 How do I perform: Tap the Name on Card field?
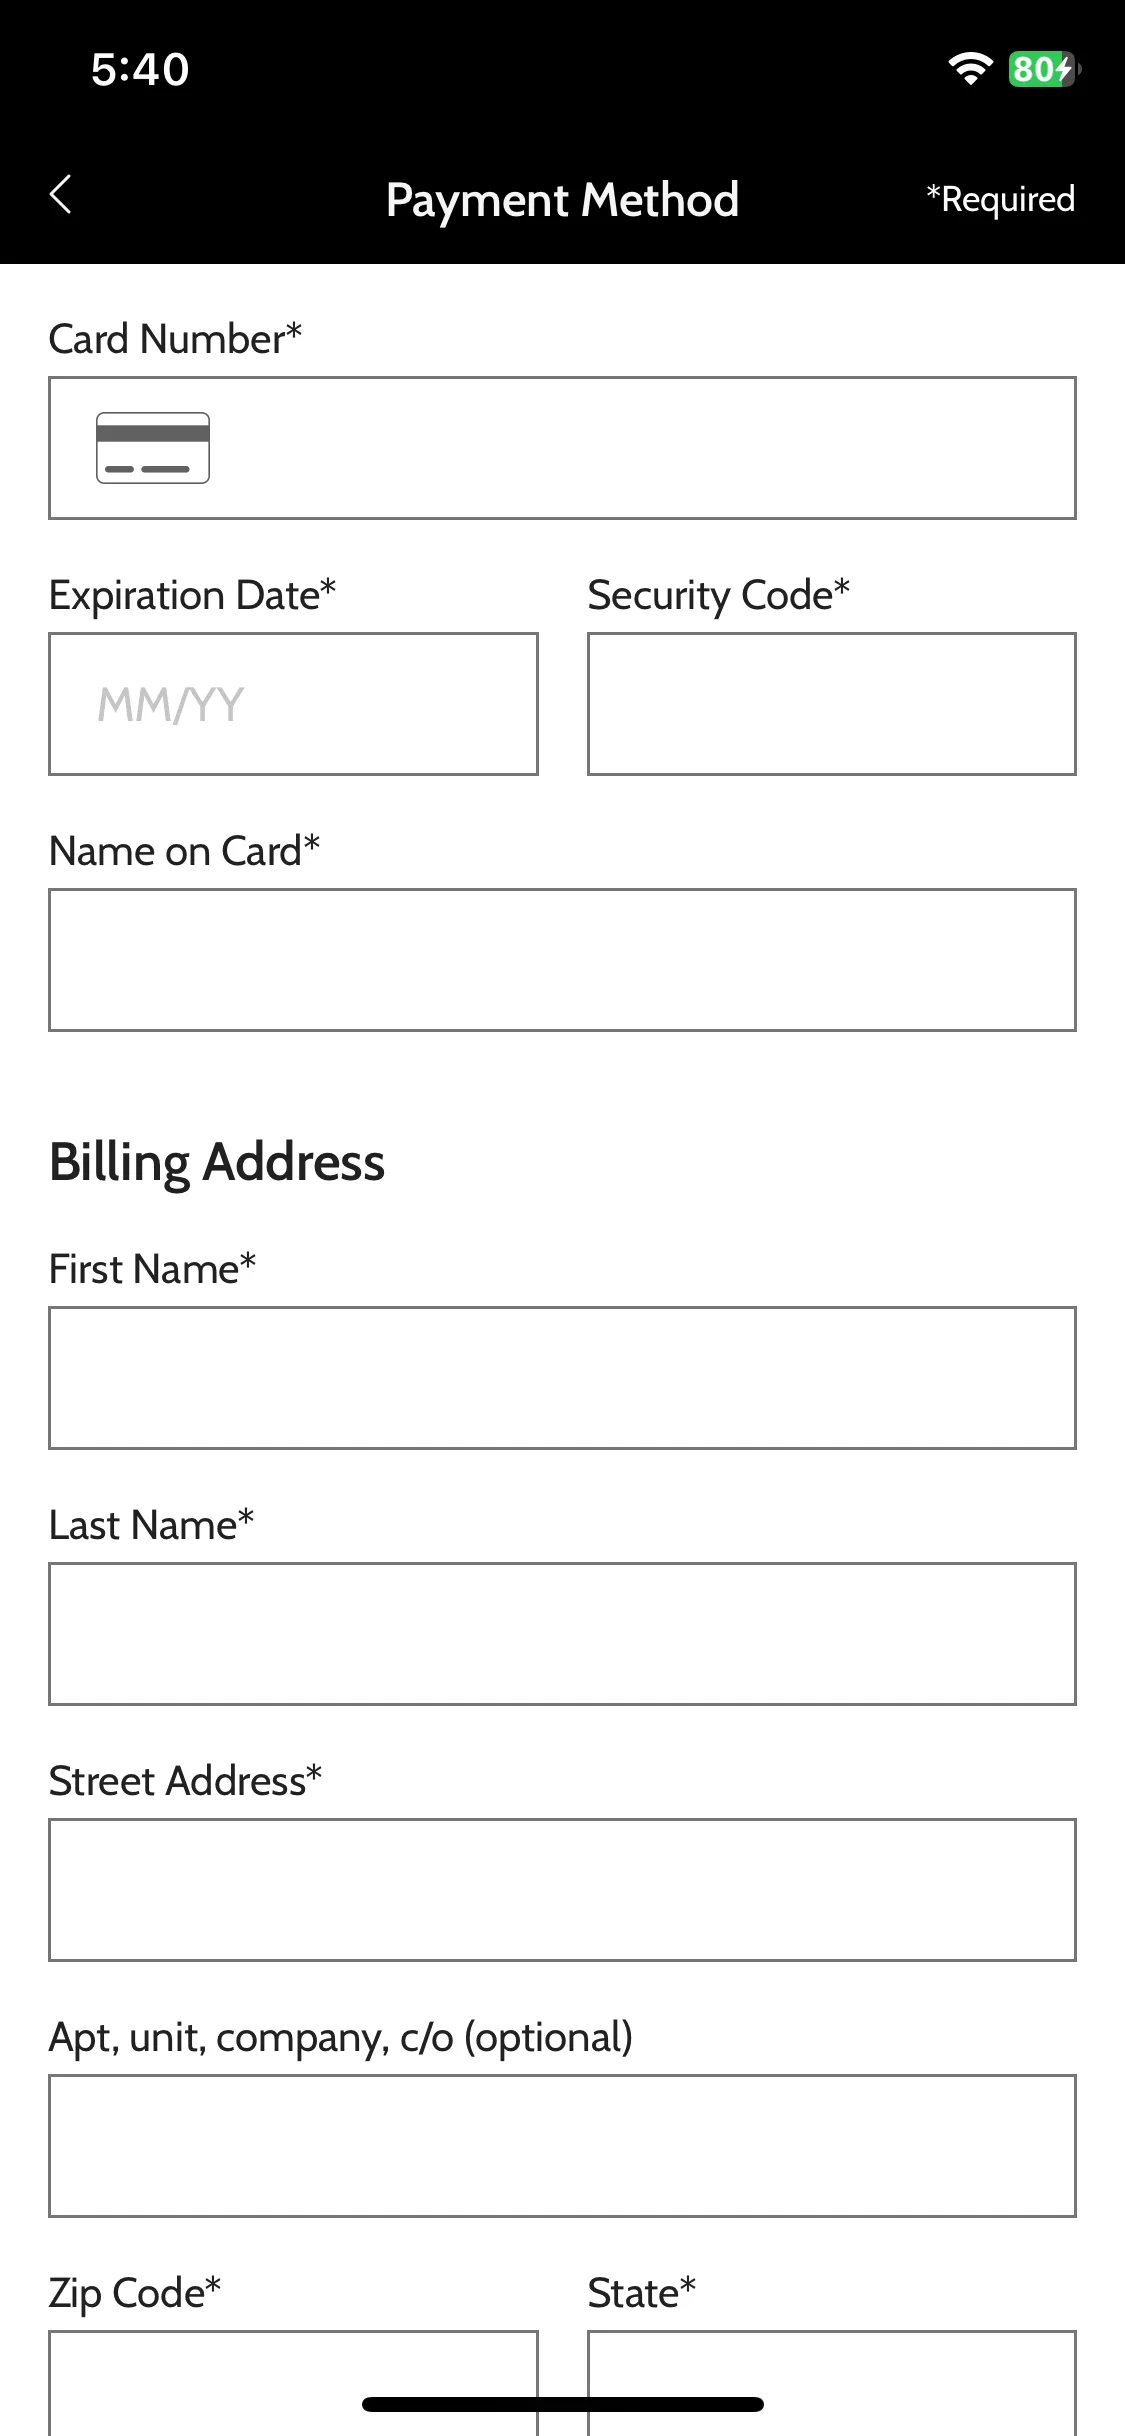tap(562, 960)
